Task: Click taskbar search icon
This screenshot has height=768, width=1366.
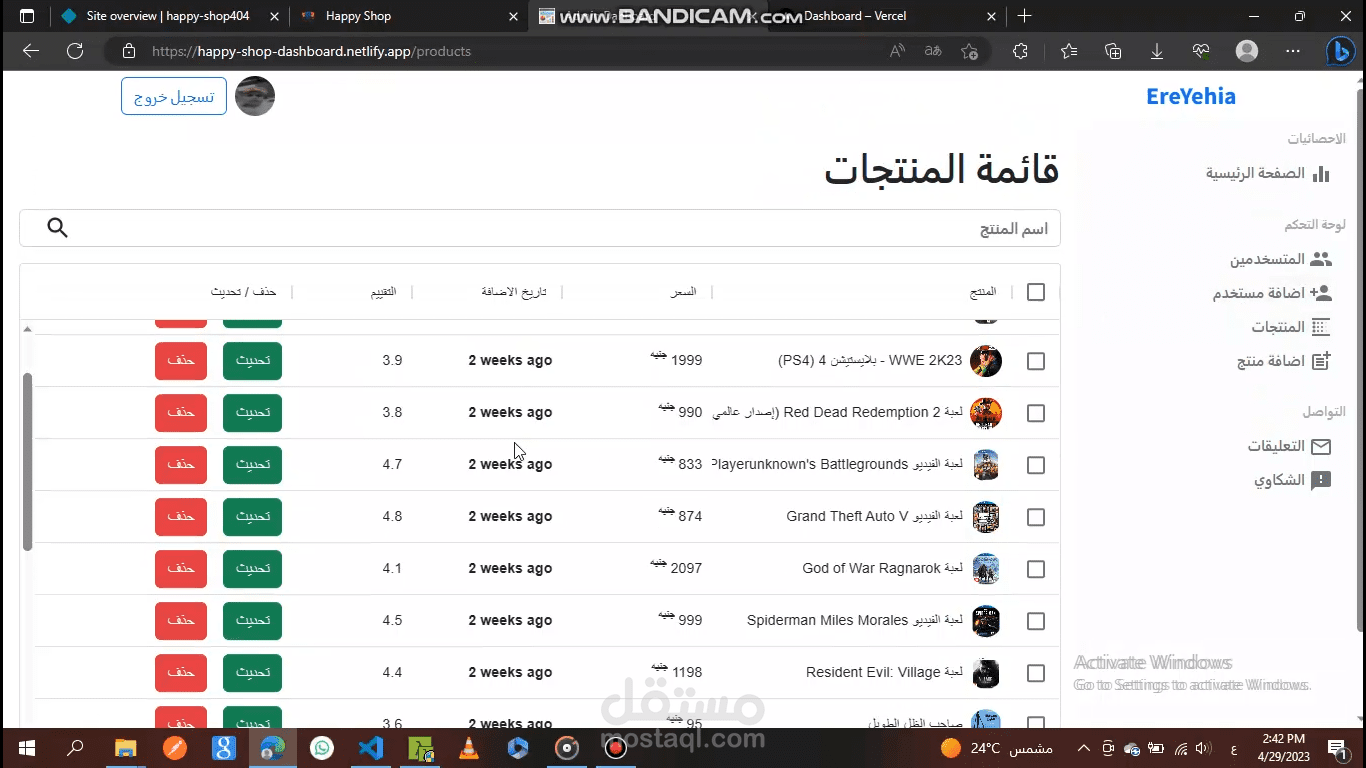Action: 75,748
